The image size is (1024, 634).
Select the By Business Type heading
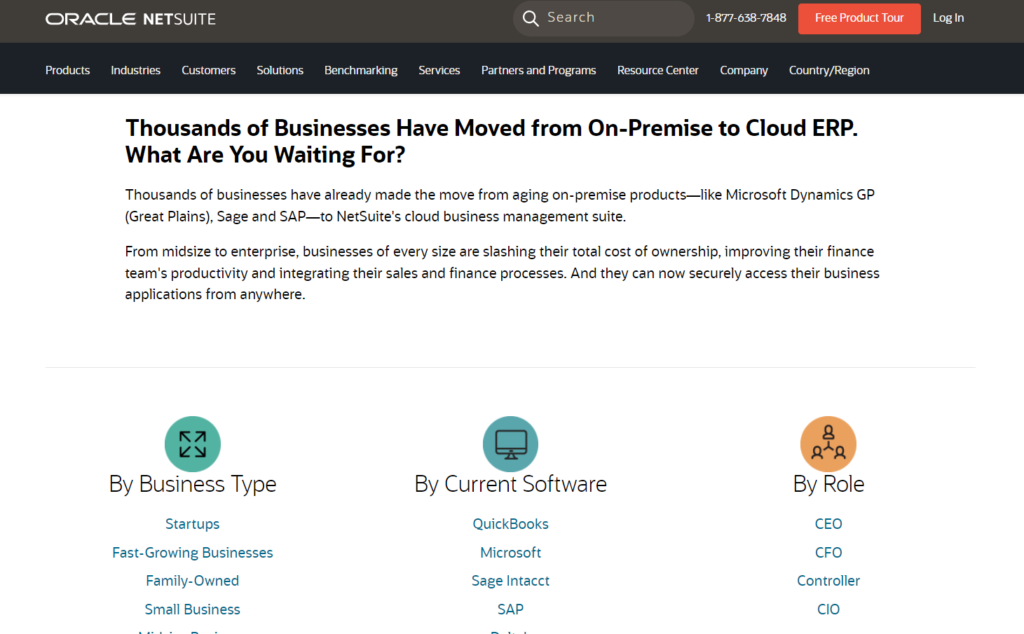[x=193, y=484]
